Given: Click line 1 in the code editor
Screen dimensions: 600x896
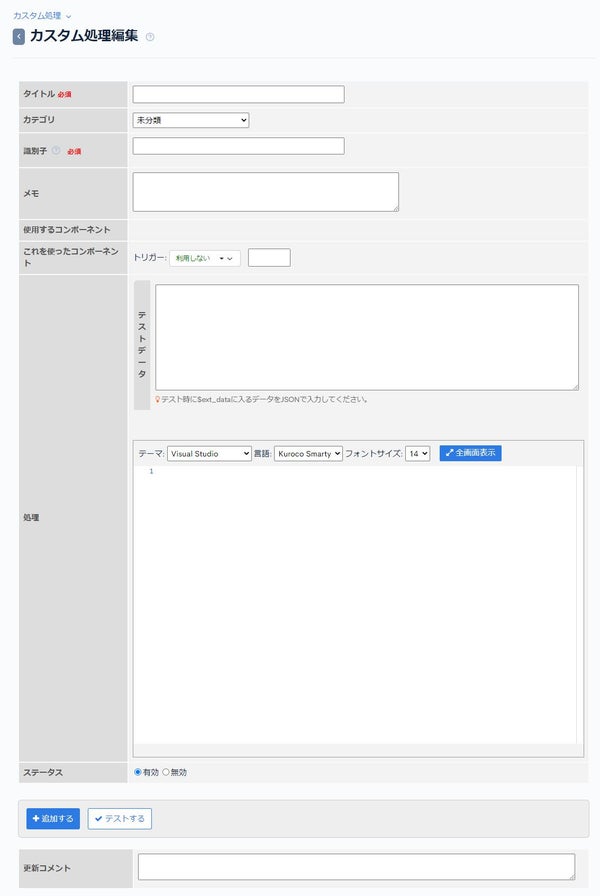Looking at the screenshot, I should pos(366,471).
